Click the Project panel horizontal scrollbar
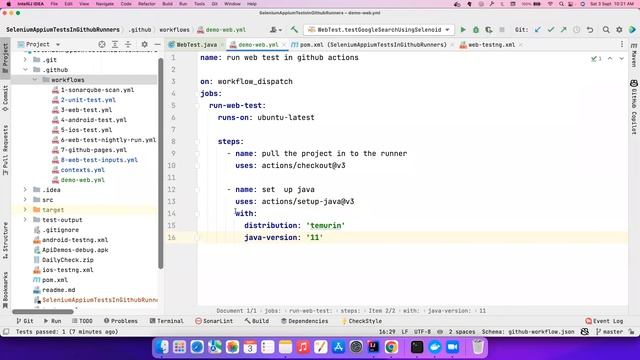Viewport: 640px width, 360px height. tap(43, 312)
